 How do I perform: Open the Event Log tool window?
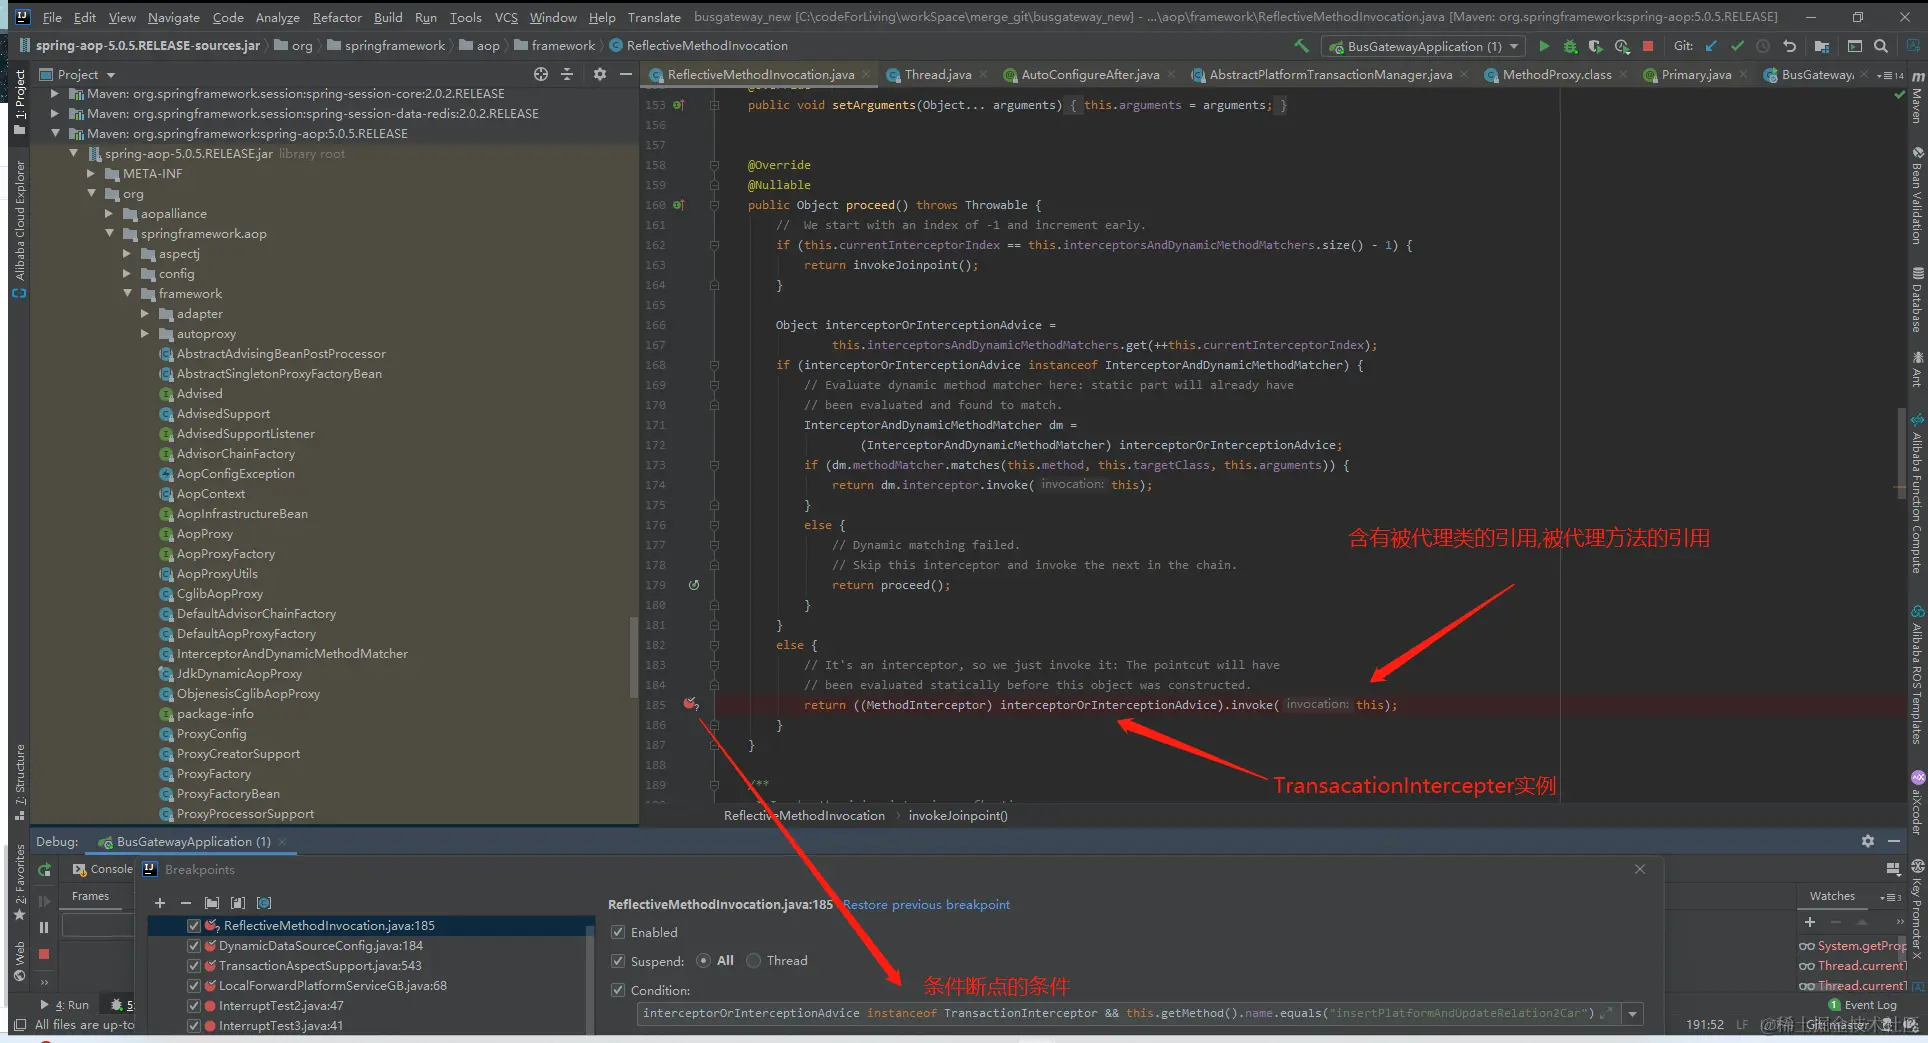1862,1005
